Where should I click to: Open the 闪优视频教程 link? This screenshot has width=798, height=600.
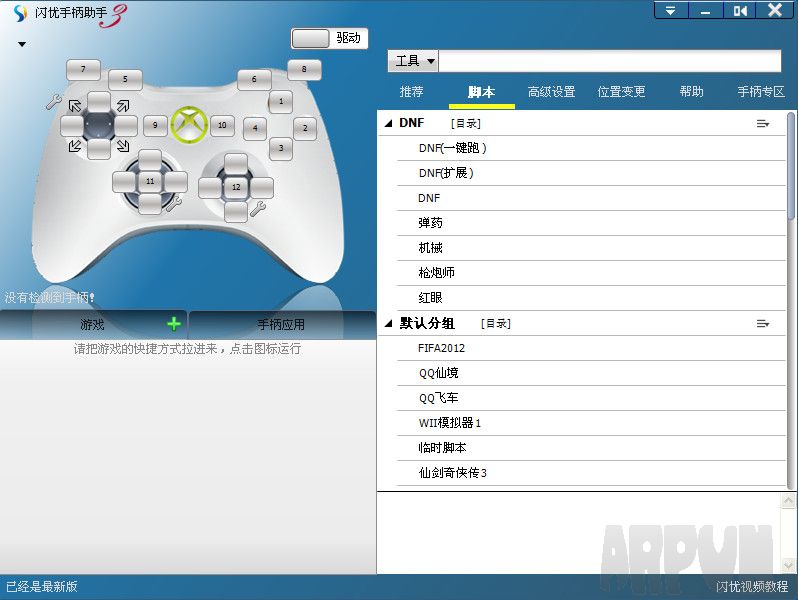pos(752,587)
